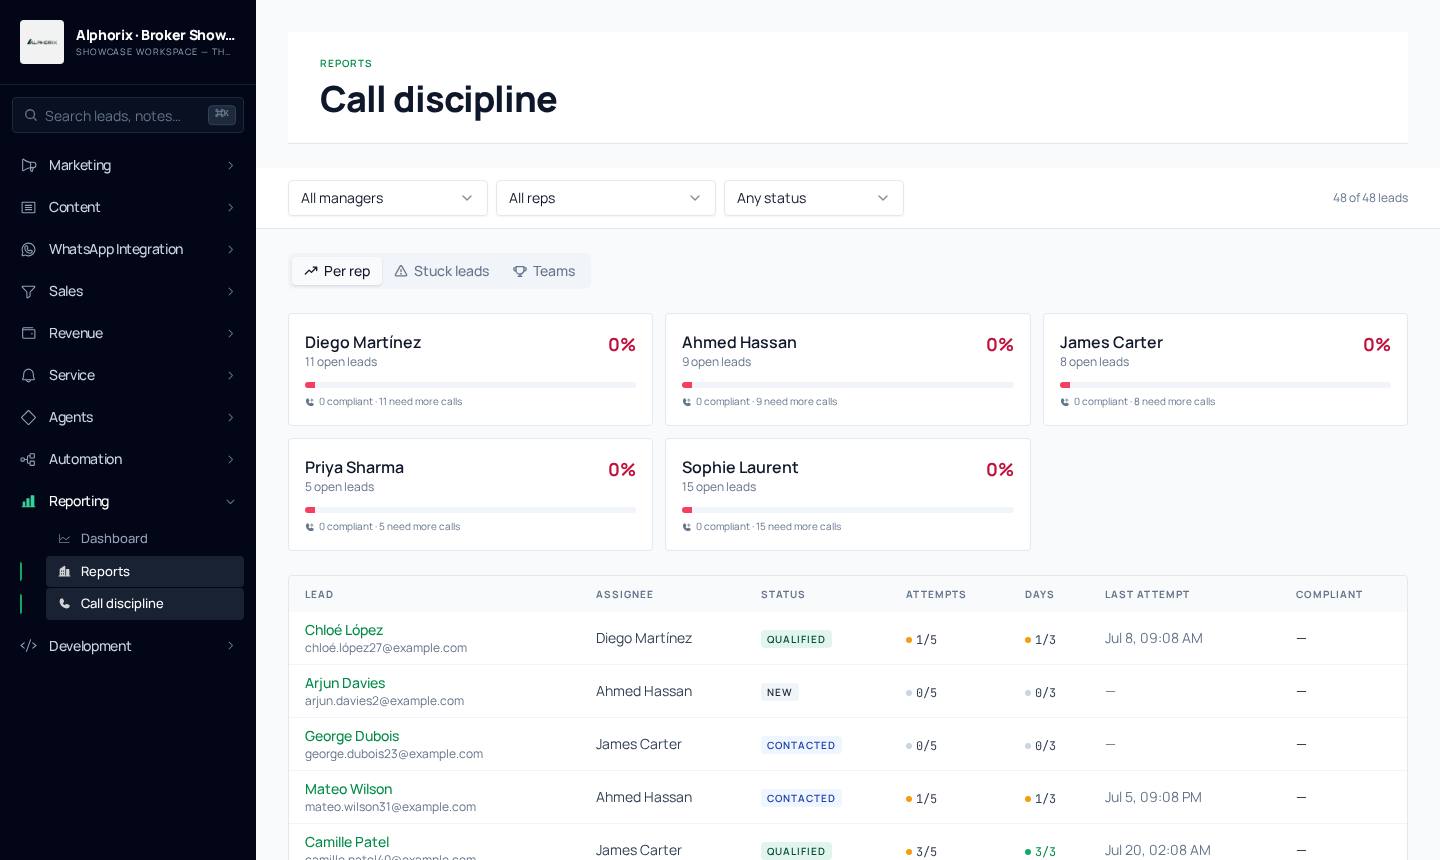Click the Attempts column header
The height and width of the screenshot is (860, 1440).
click(936, 595)
